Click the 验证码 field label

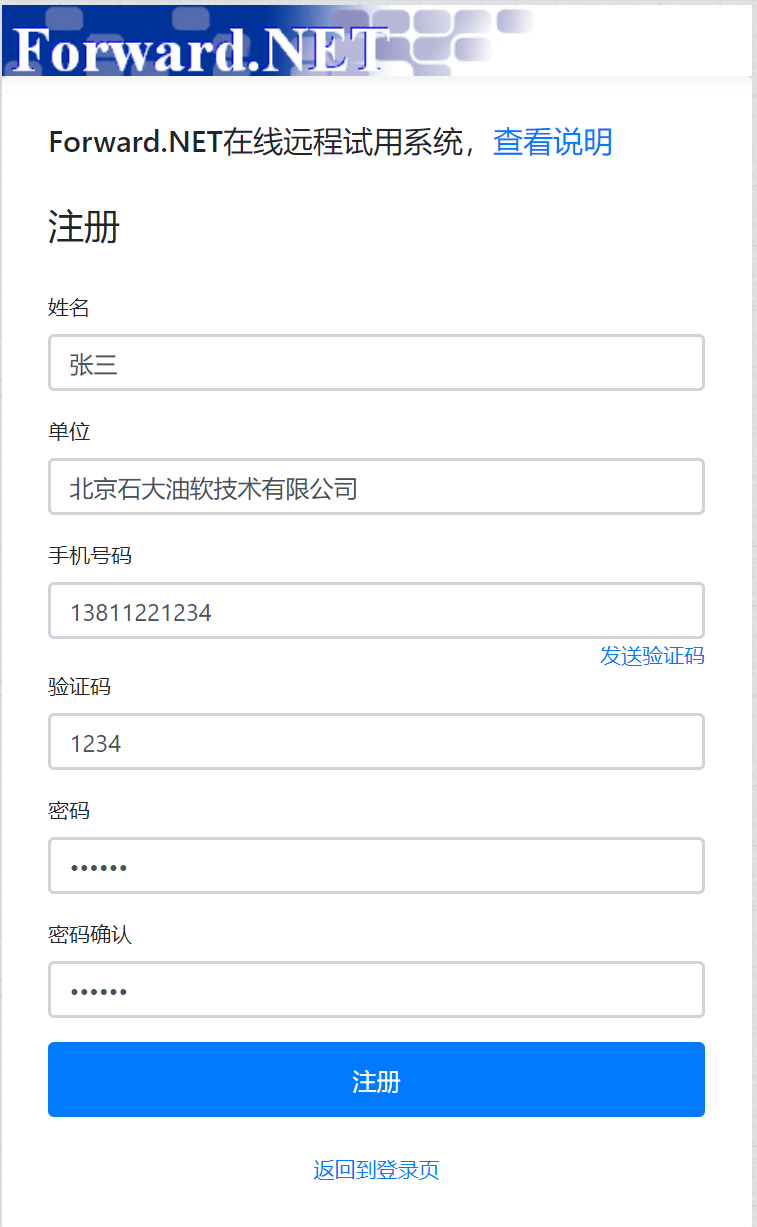point(79,687)
